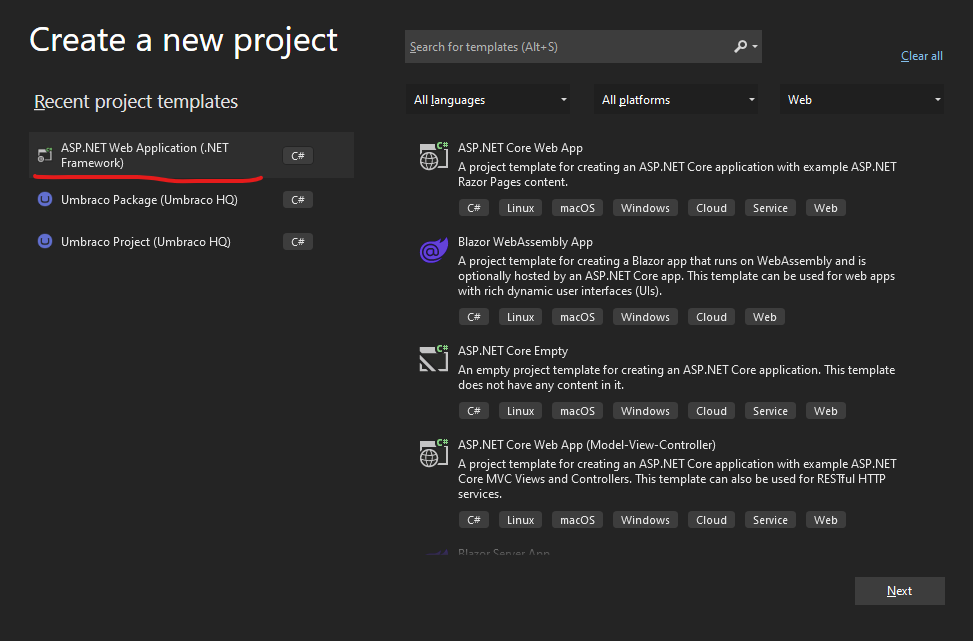Open the Web project type dropdown
The height and width of the screenshot is (641, 973).
click(x=862, y=99)
